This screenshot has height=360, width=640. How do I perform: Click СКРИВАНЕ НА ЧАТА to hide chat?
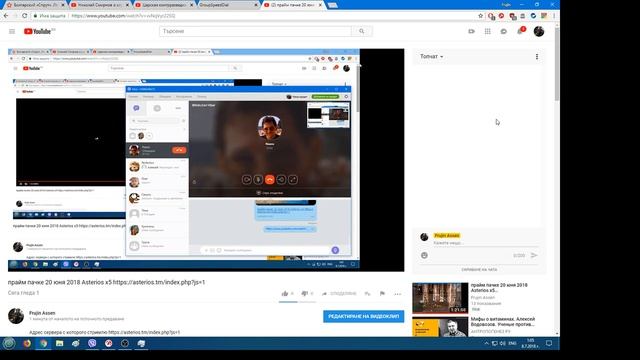[x=479, y=269]
